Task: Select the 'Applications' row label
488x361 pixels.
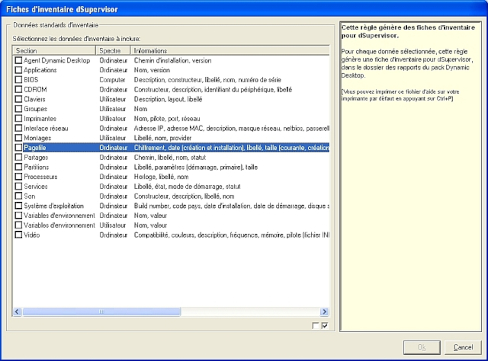Action: 40,70
